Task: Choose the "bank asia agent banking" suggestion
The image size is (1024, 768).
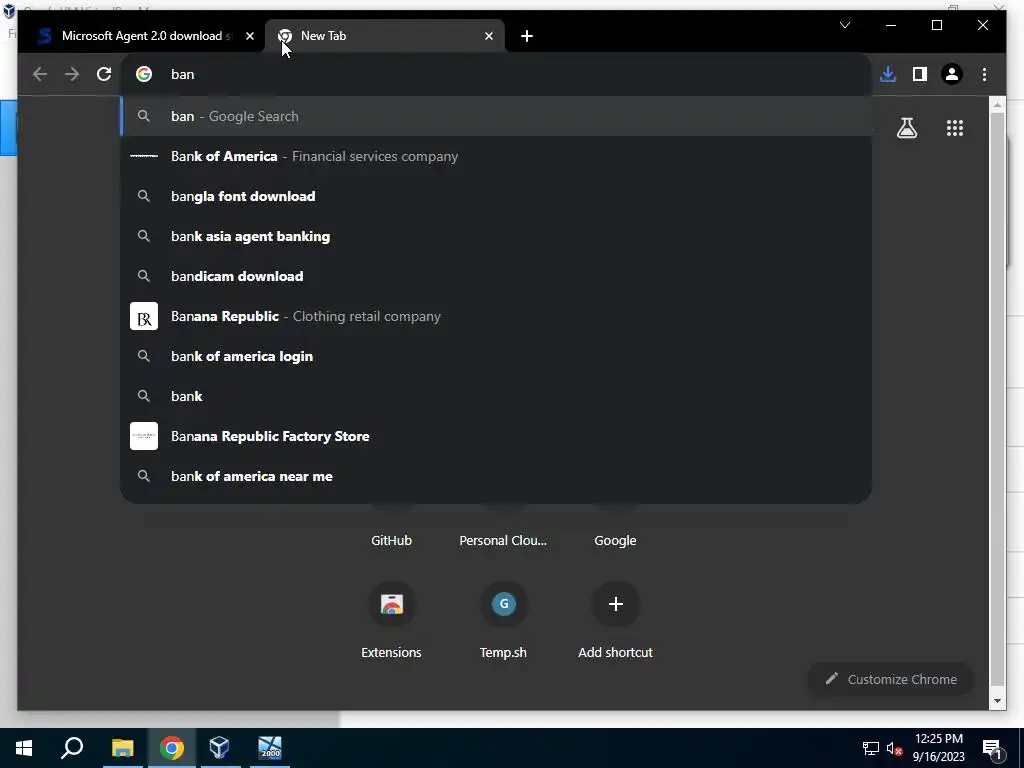Action: point(496,236)
